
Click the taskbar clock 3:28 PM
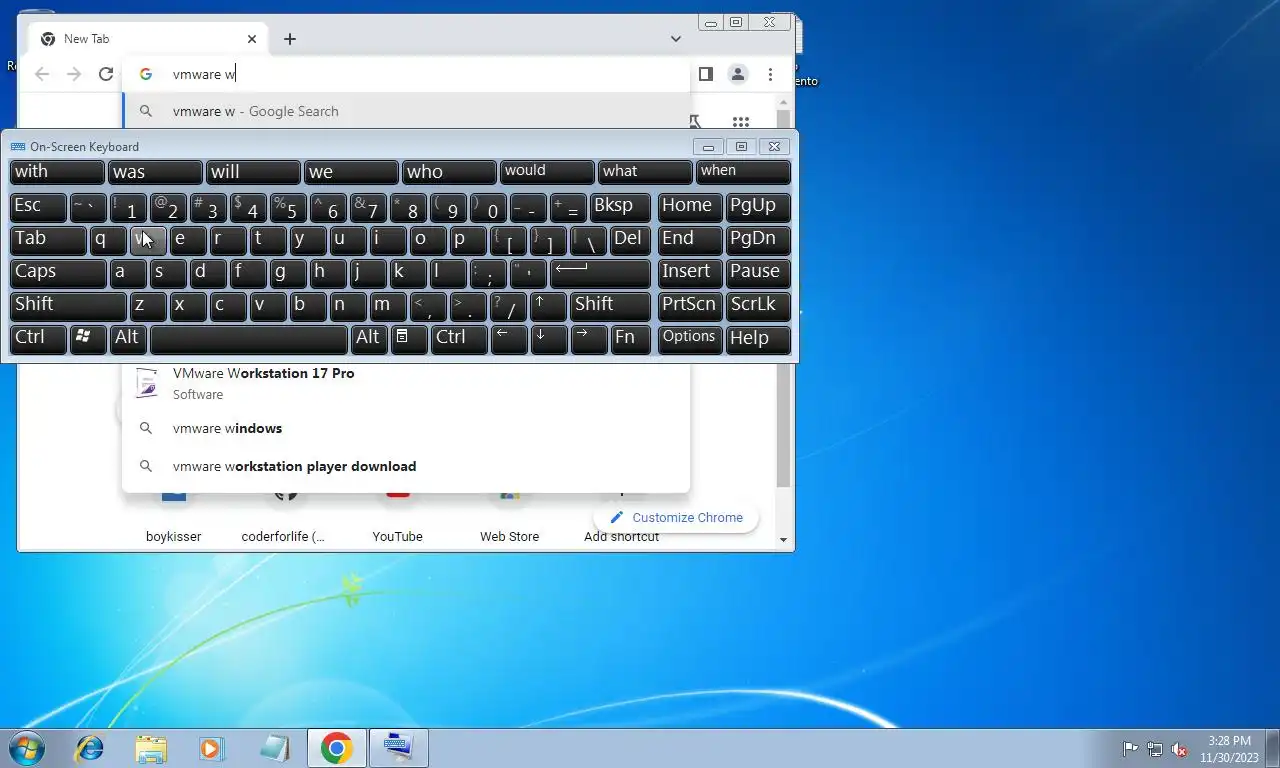pyautogui.click(x=1229, y=749)
